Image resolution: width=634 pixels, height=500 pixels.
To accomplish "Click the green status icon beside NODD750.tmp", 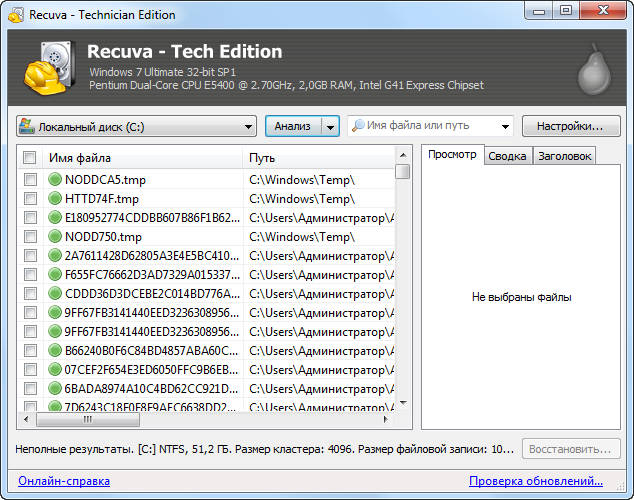I will click(55, 237).
